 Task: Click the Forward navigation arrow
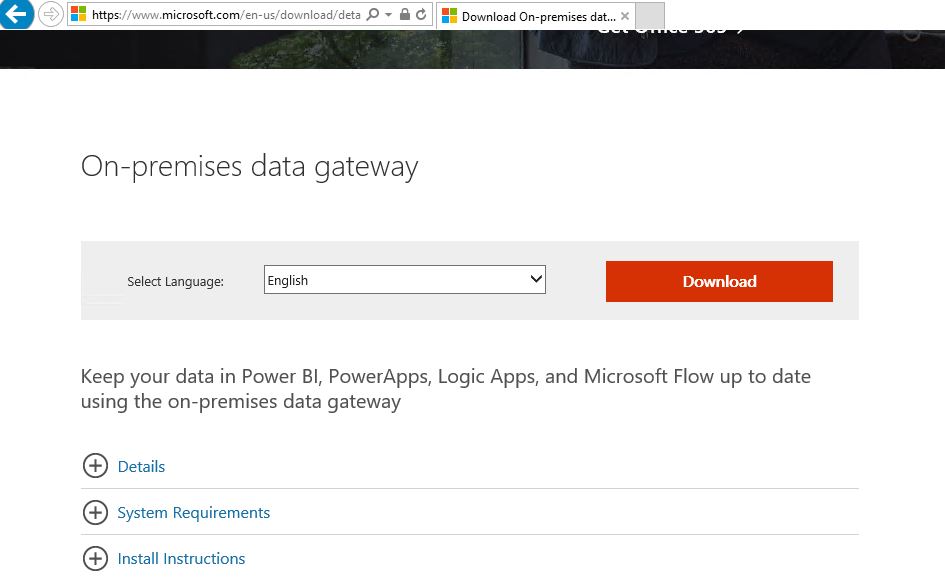[51, 14]
